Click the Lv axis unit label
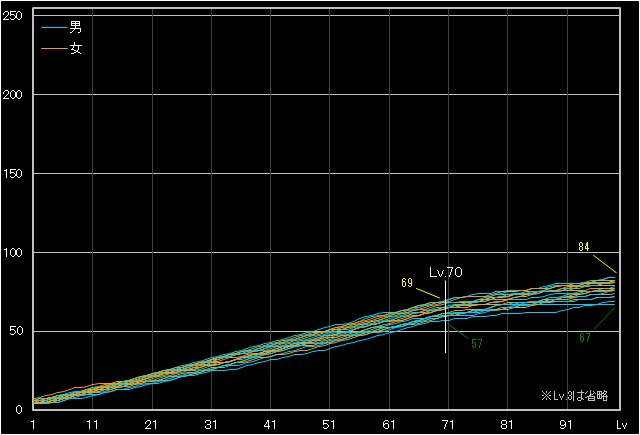The image size is (640, 435). click(622, 425)
